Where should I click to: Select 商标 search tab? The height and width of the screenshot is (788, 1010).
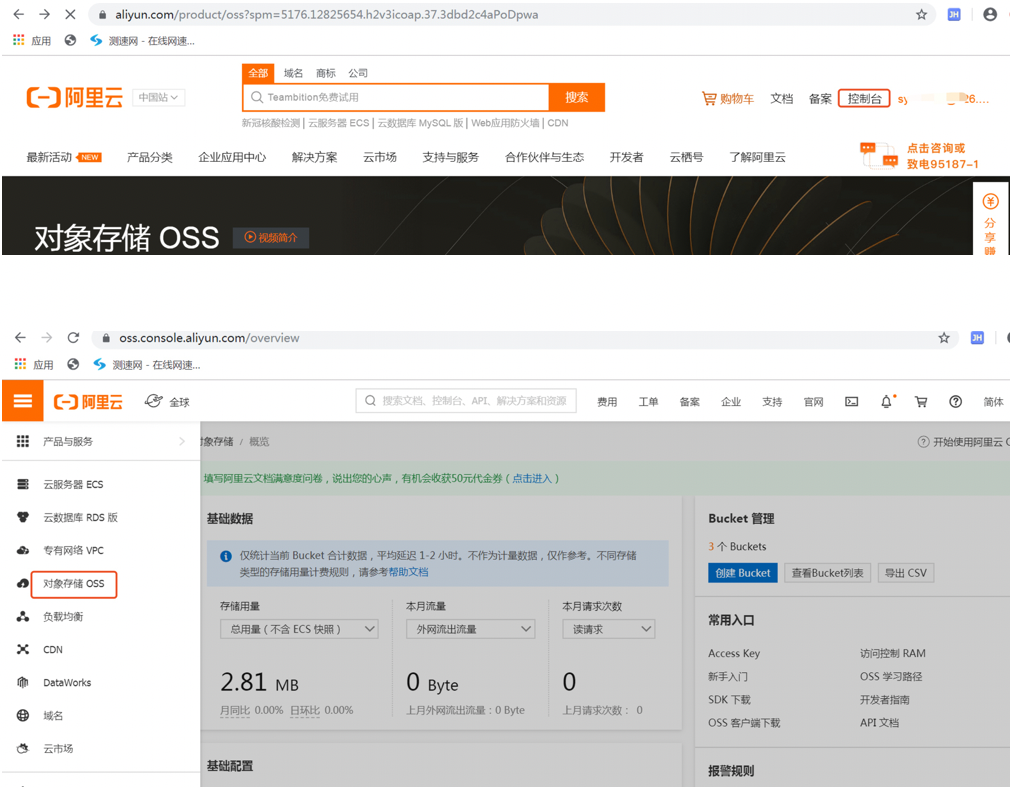coord(326,73)
